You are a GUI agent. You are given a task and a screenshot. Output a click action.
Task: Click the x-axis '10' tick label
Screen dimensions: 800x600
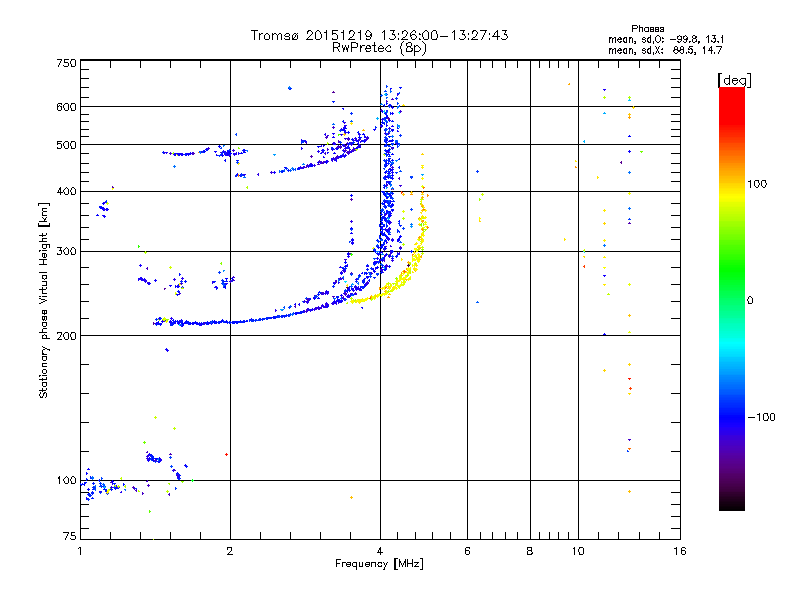tap(578, 551)
